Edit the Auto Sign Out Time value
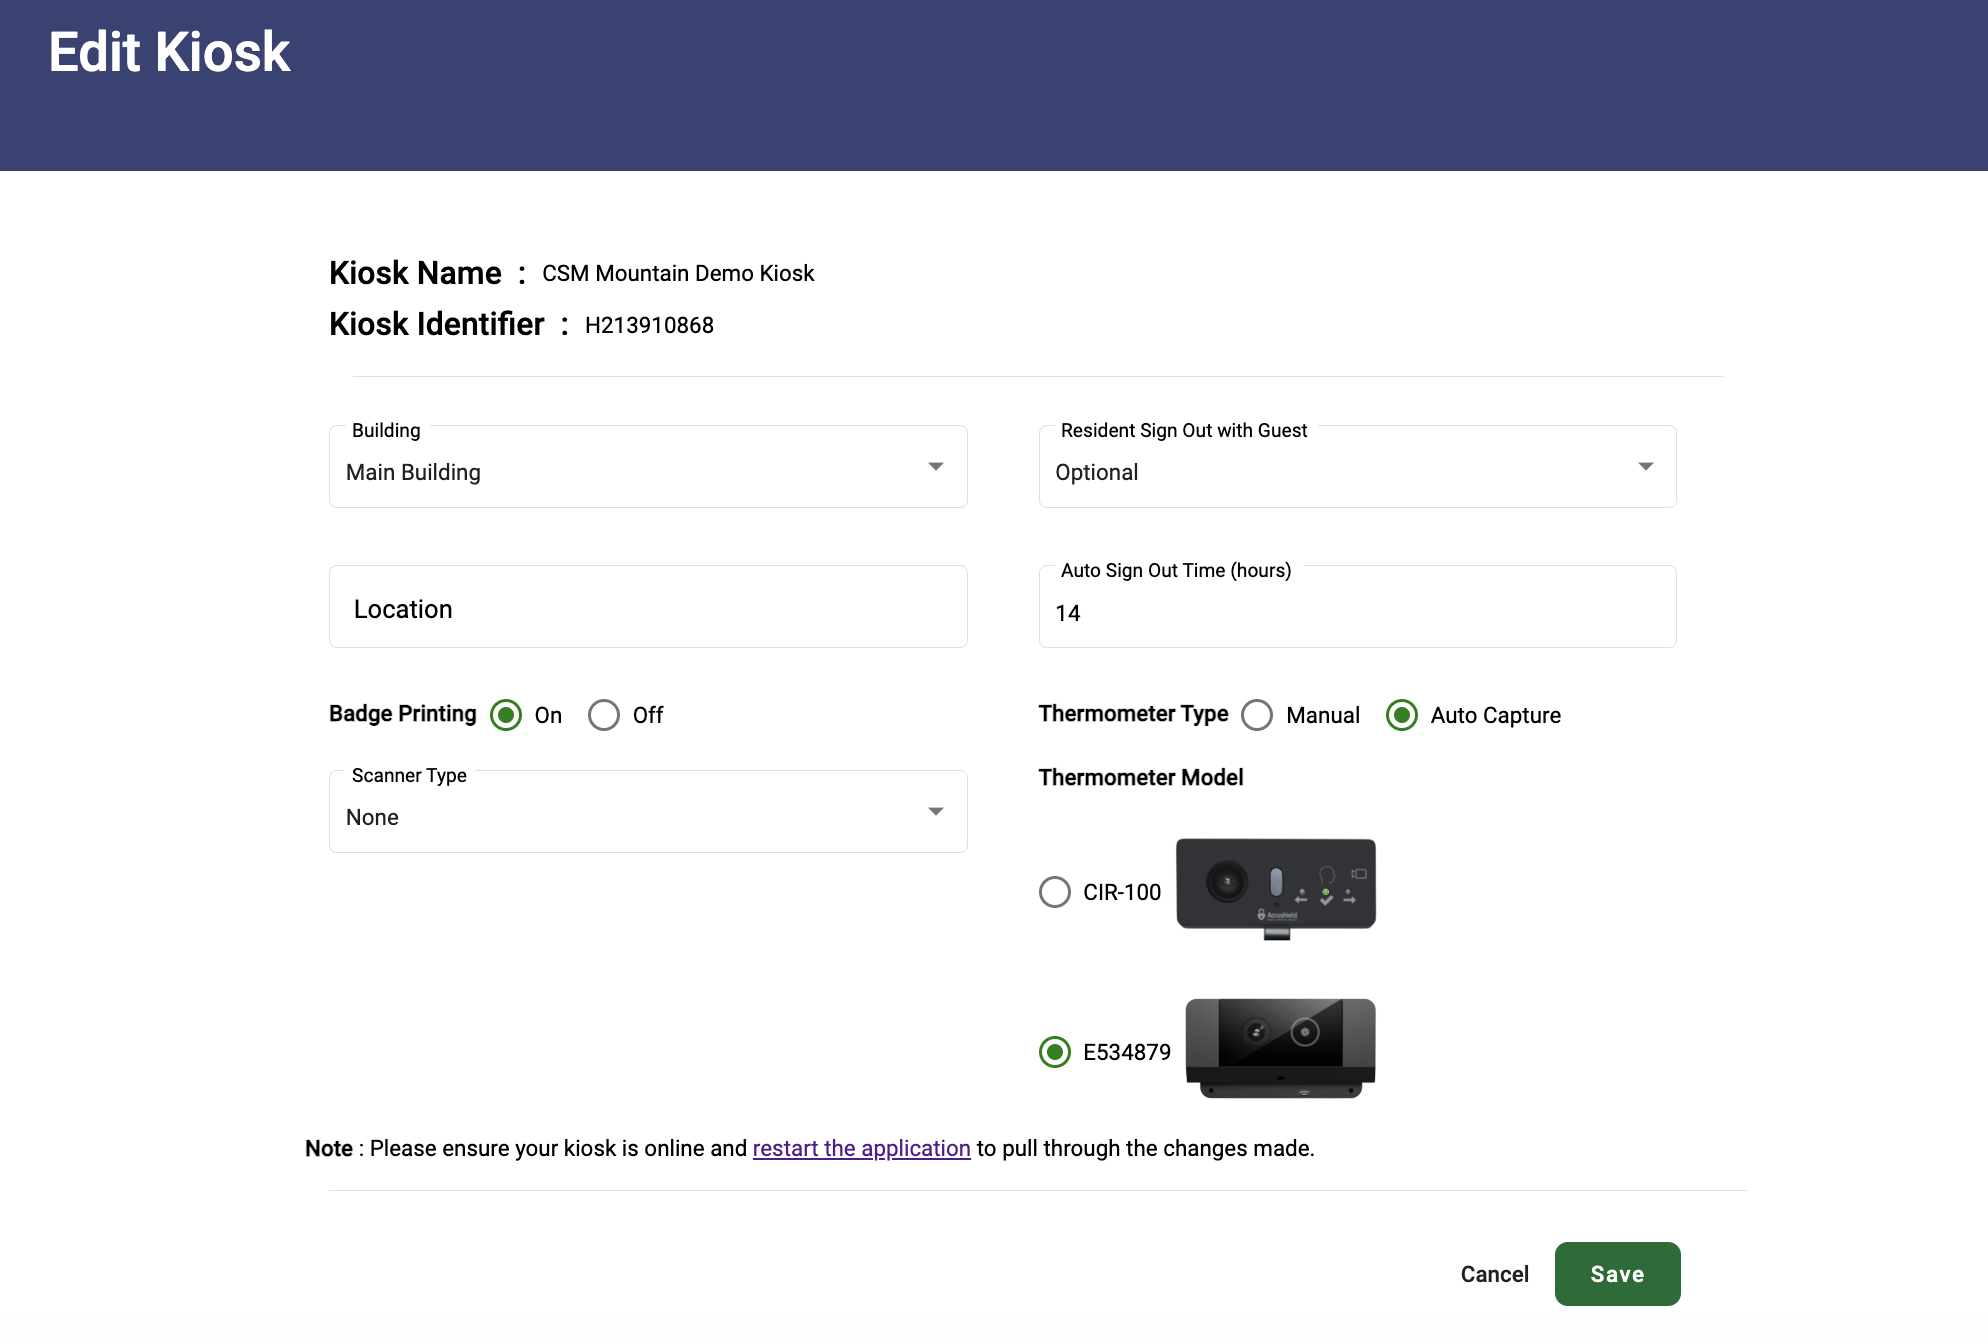Image resolution: width=1988 pixels, height=1344 pixels. (x=1356, y=613)
